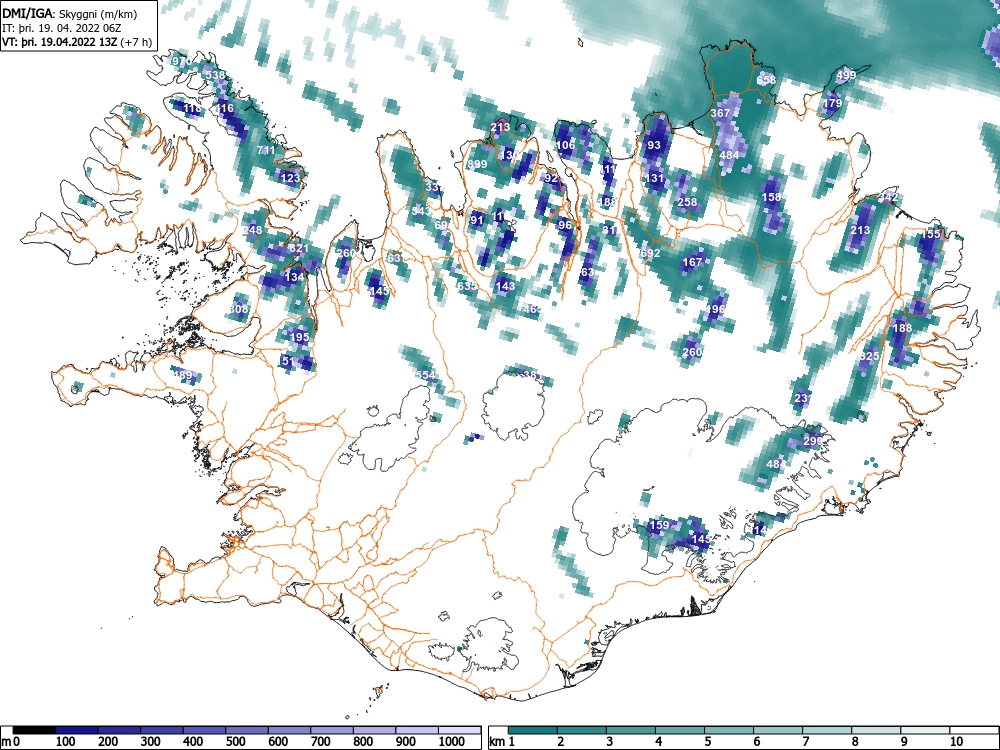Click the visibility value 711 on the map
1000x750 pixels.
[266, 150]
